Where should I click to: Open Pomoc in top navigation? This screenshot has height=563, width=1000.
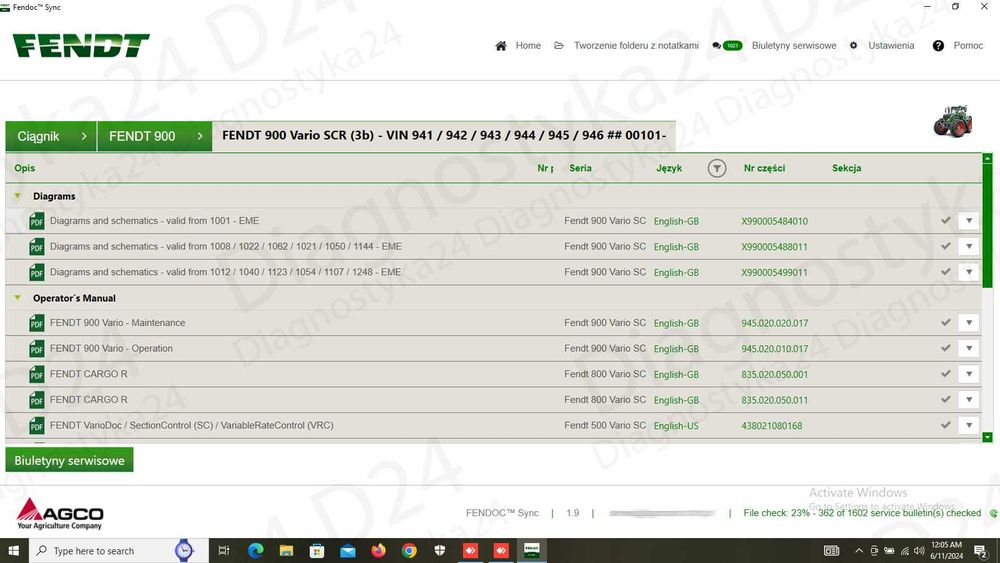[968, 46]
